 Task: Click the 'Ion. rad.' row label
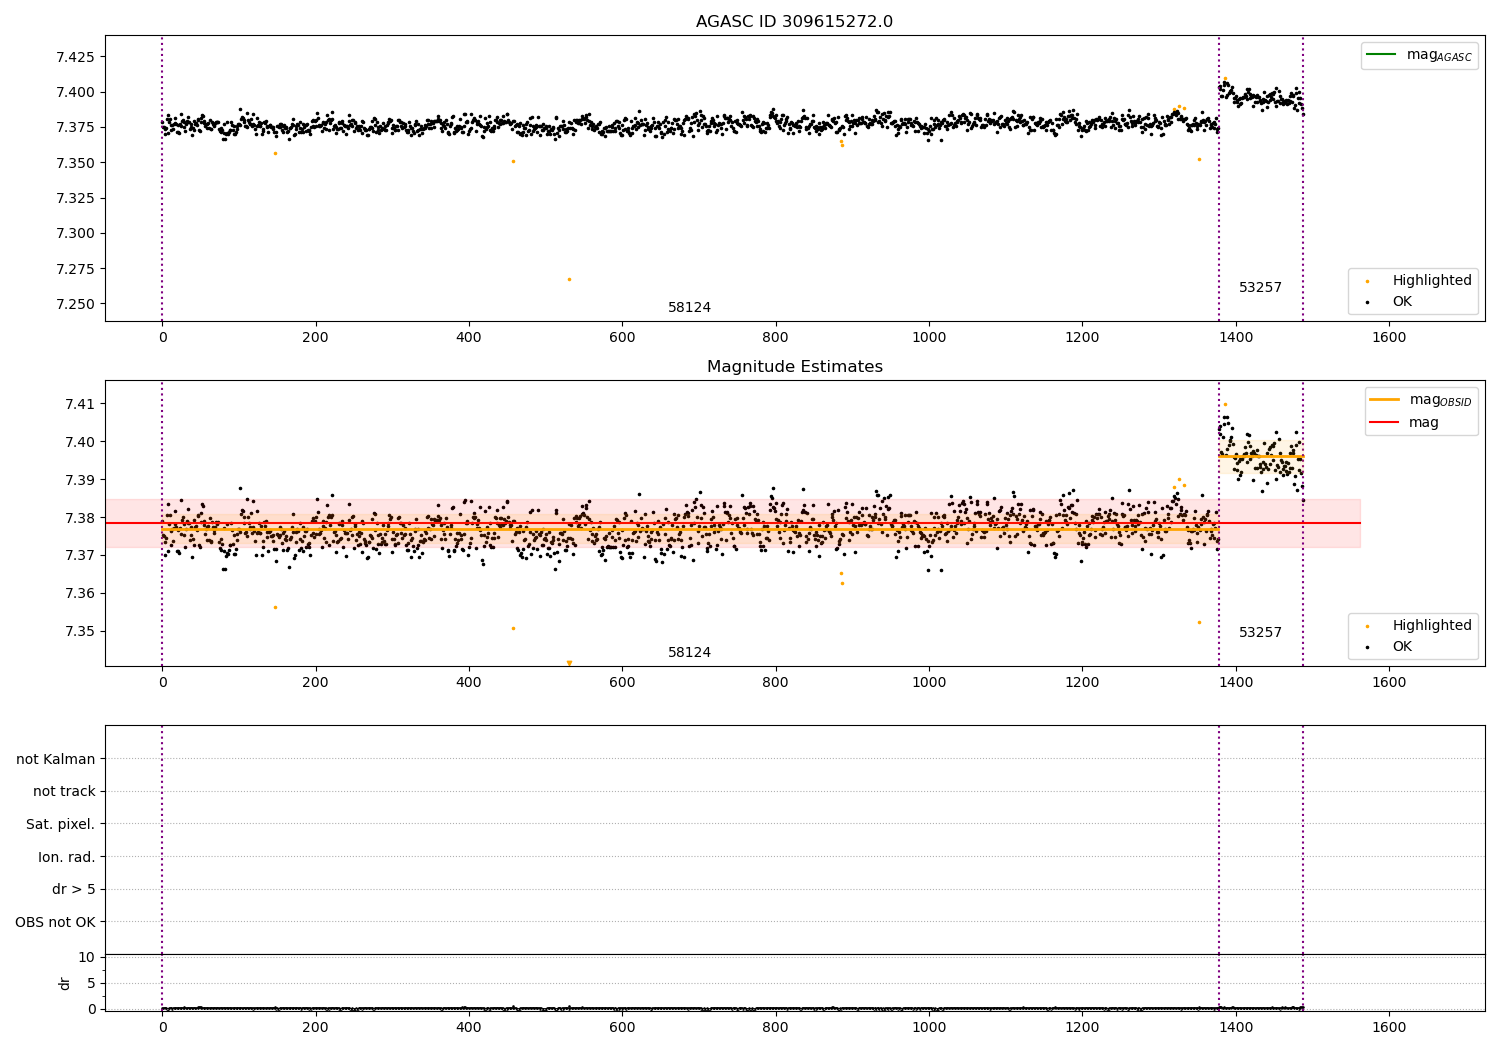(67, 857)
